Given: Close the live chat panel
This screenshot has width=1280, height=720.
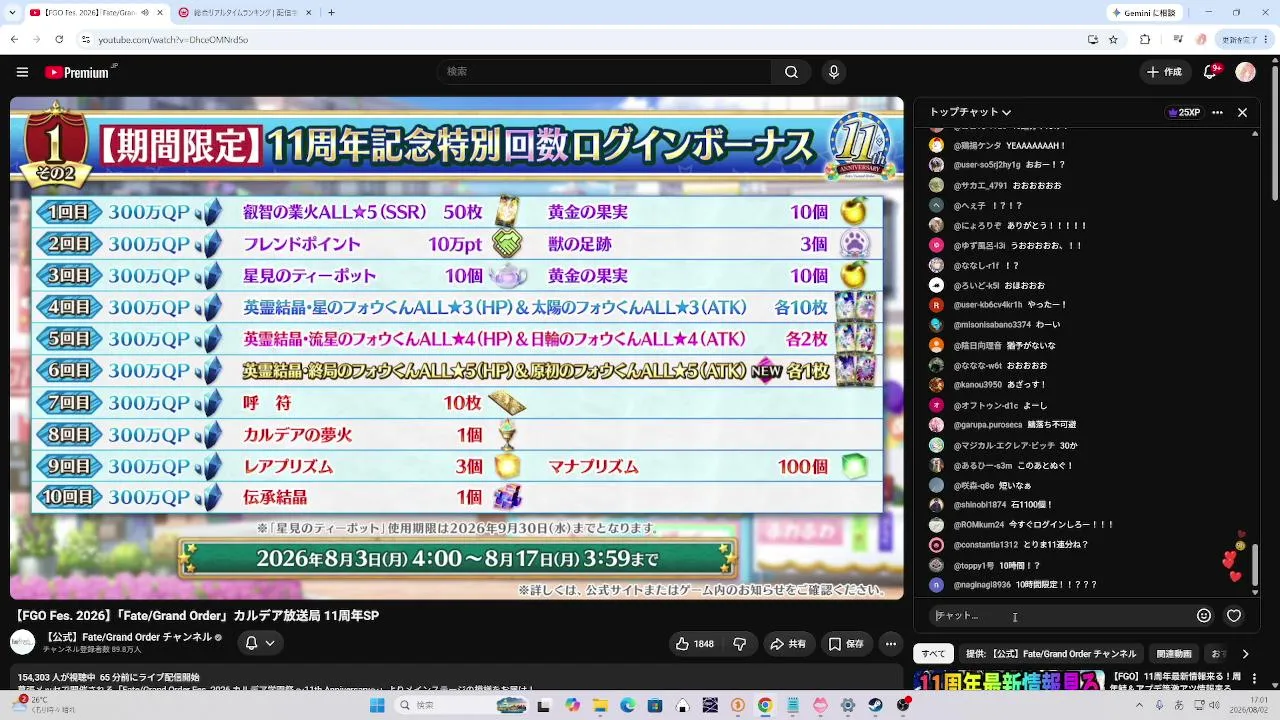Looking at the screenshot, I should pos(1242,113).
